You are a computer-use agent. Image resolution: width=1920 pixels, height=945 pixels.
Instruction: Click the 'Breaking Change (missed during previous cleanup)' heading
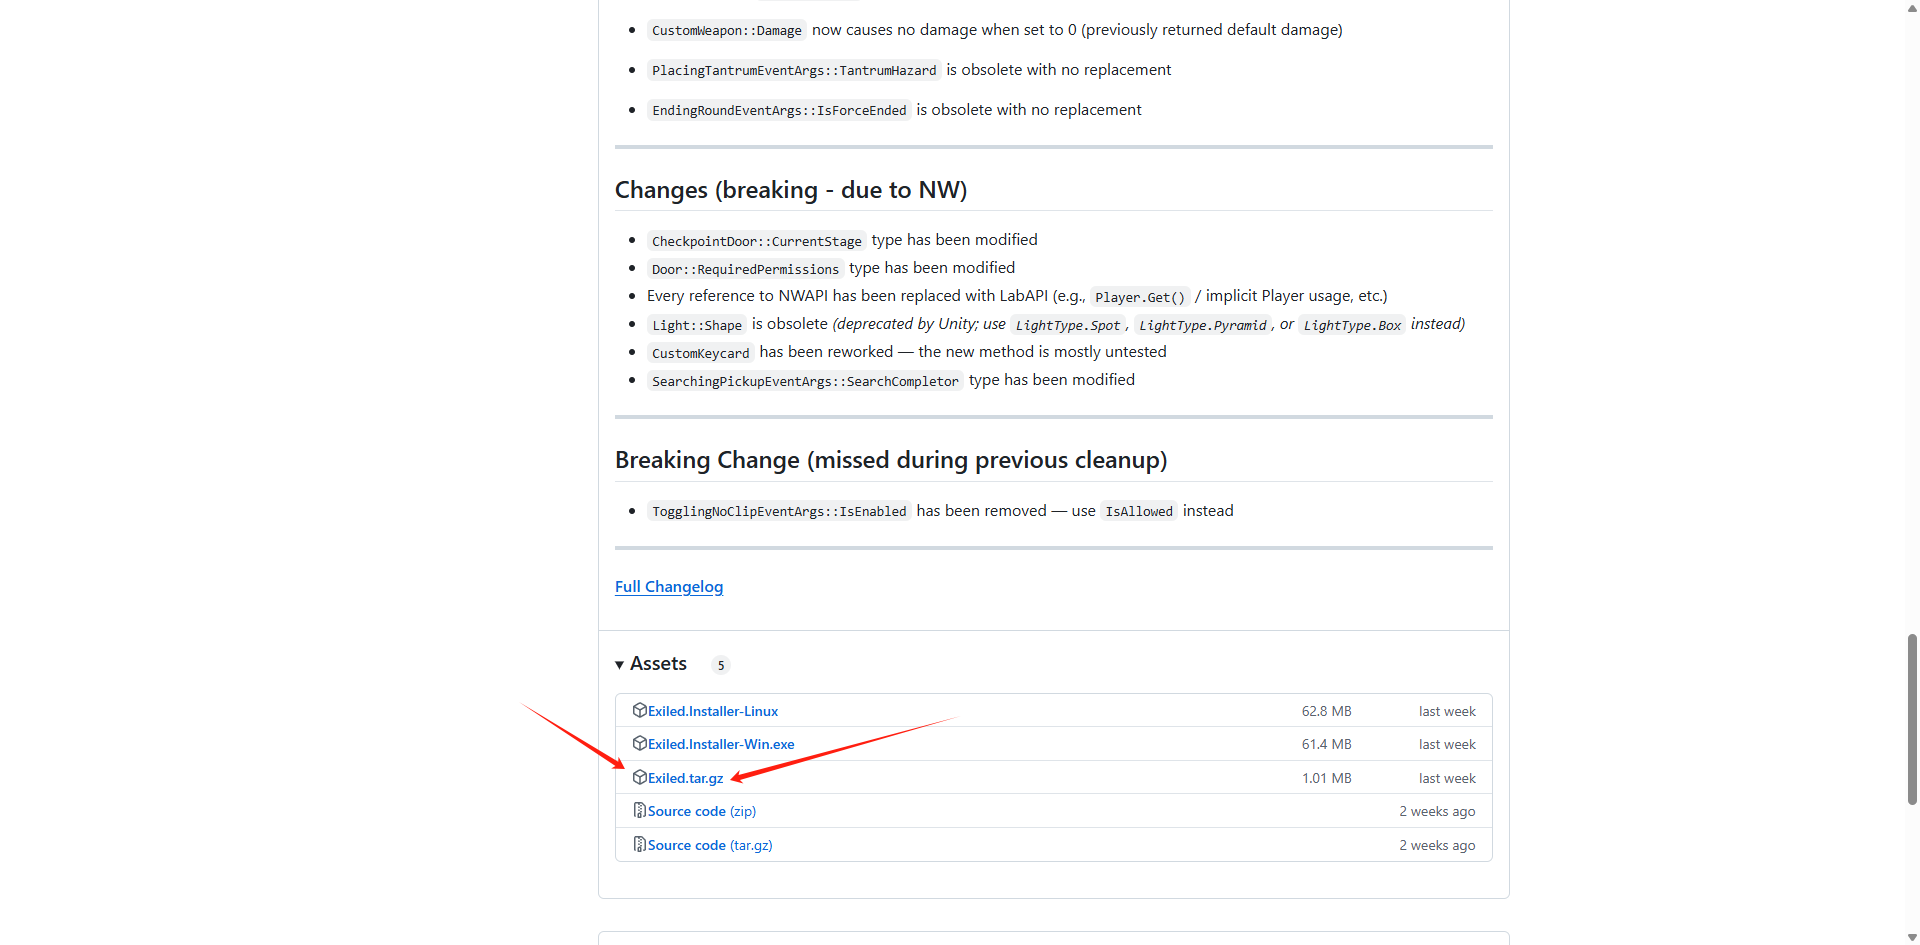(x=890, y=460)
